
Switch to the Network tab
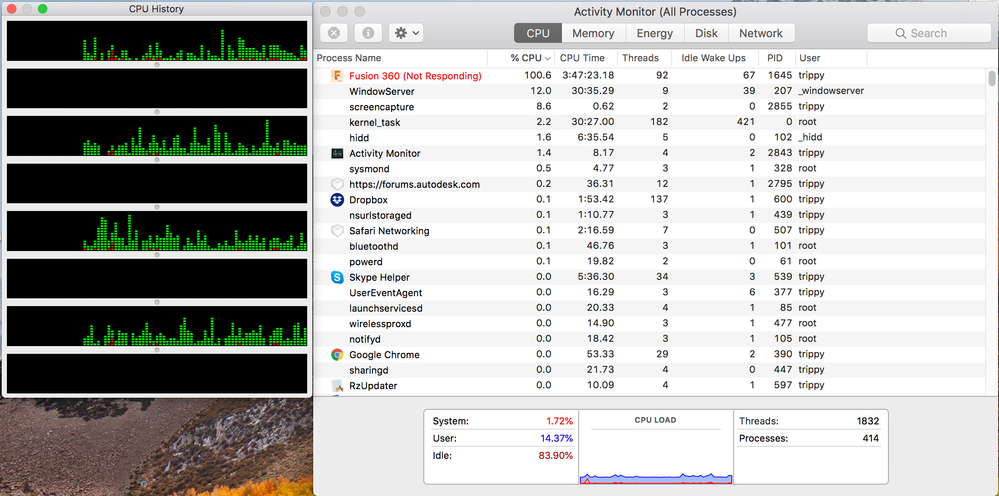pyautogui.click(x=761, y=33)
